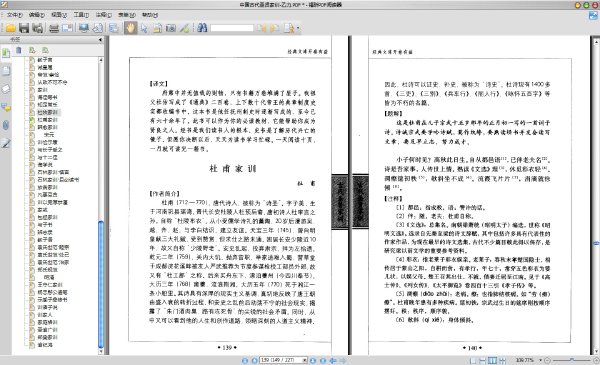
Task: Select the first visible bookmark in the tree
Action: 45,60
